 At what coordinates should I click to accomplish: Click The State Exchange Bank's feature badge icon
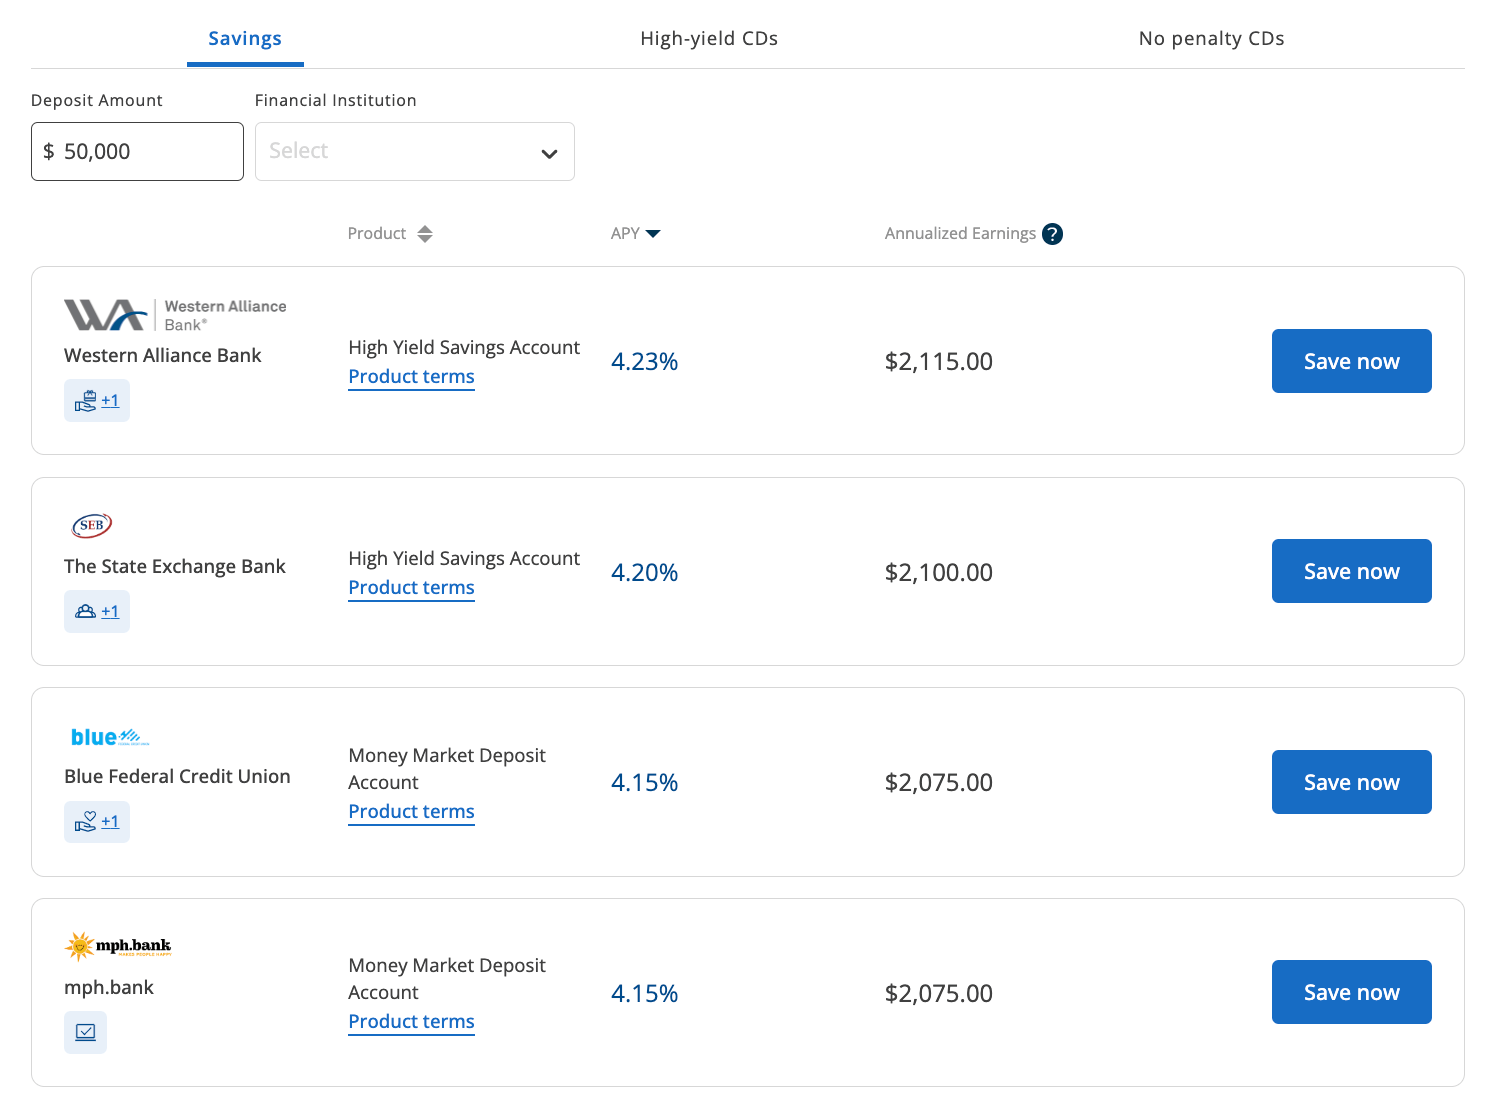click(87, 611)
